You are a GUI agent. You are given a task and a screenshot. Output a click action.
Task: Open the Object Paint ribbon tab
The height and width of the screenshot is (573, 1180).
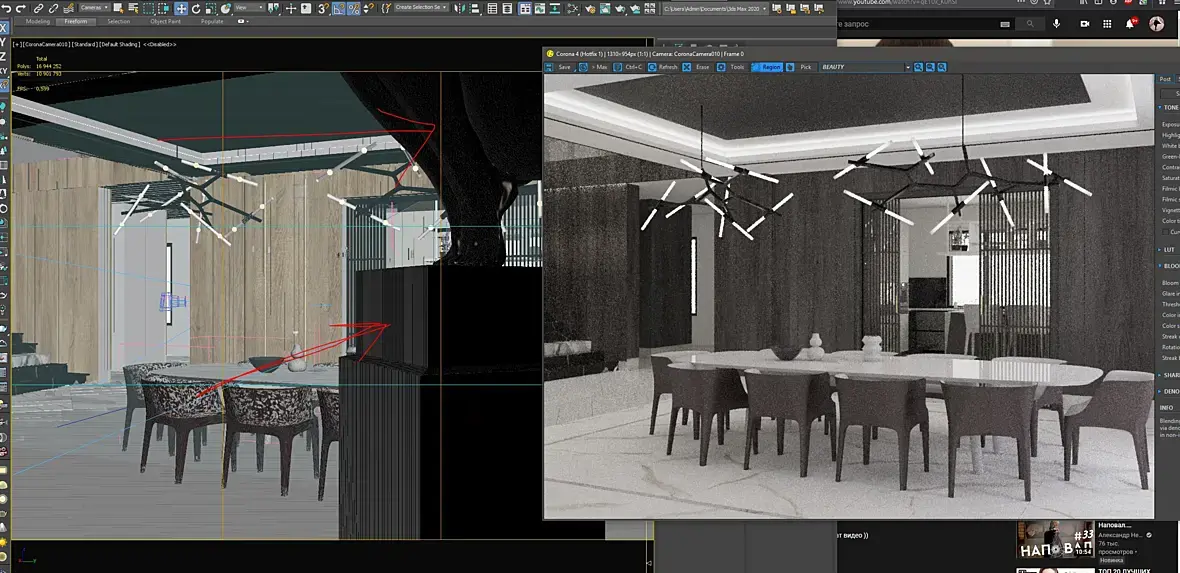tap(165, 21)
